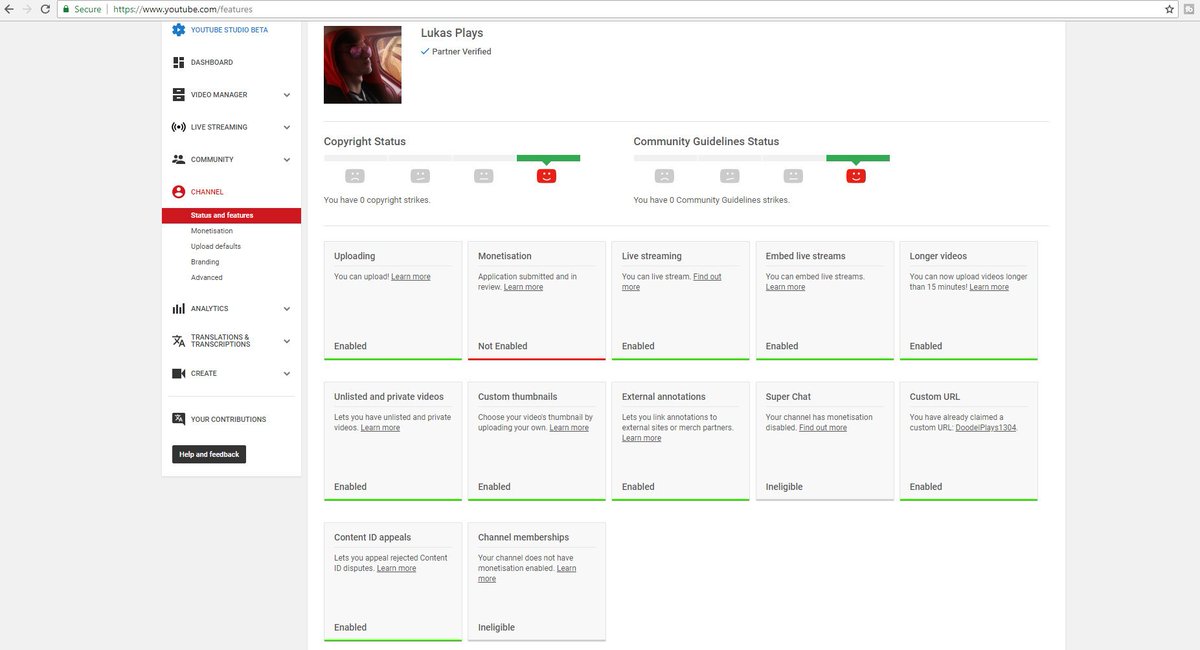1200x650 pixels.
Task: Click Find out more in Super Chat card
Action: 823,427
